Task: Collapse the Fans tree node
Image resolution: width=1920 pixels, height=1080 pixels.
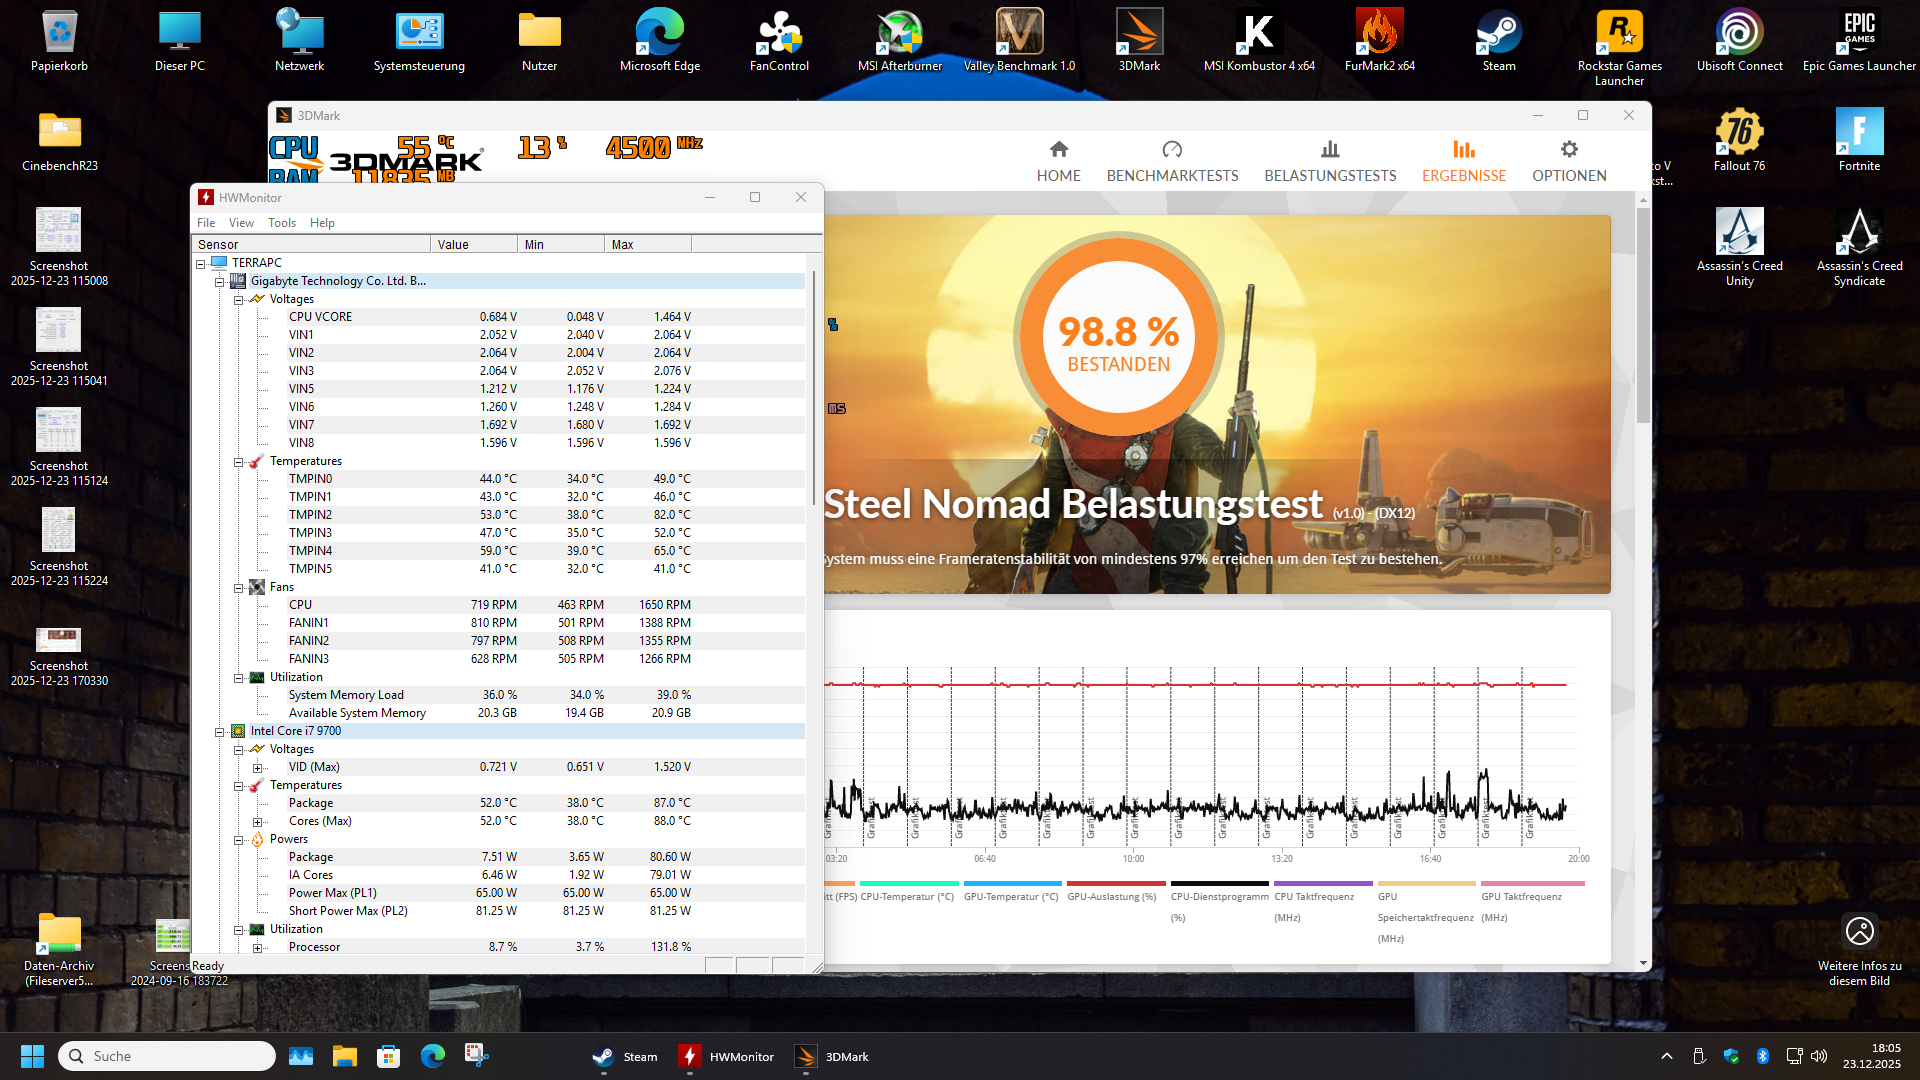Action: coord(238,588)
